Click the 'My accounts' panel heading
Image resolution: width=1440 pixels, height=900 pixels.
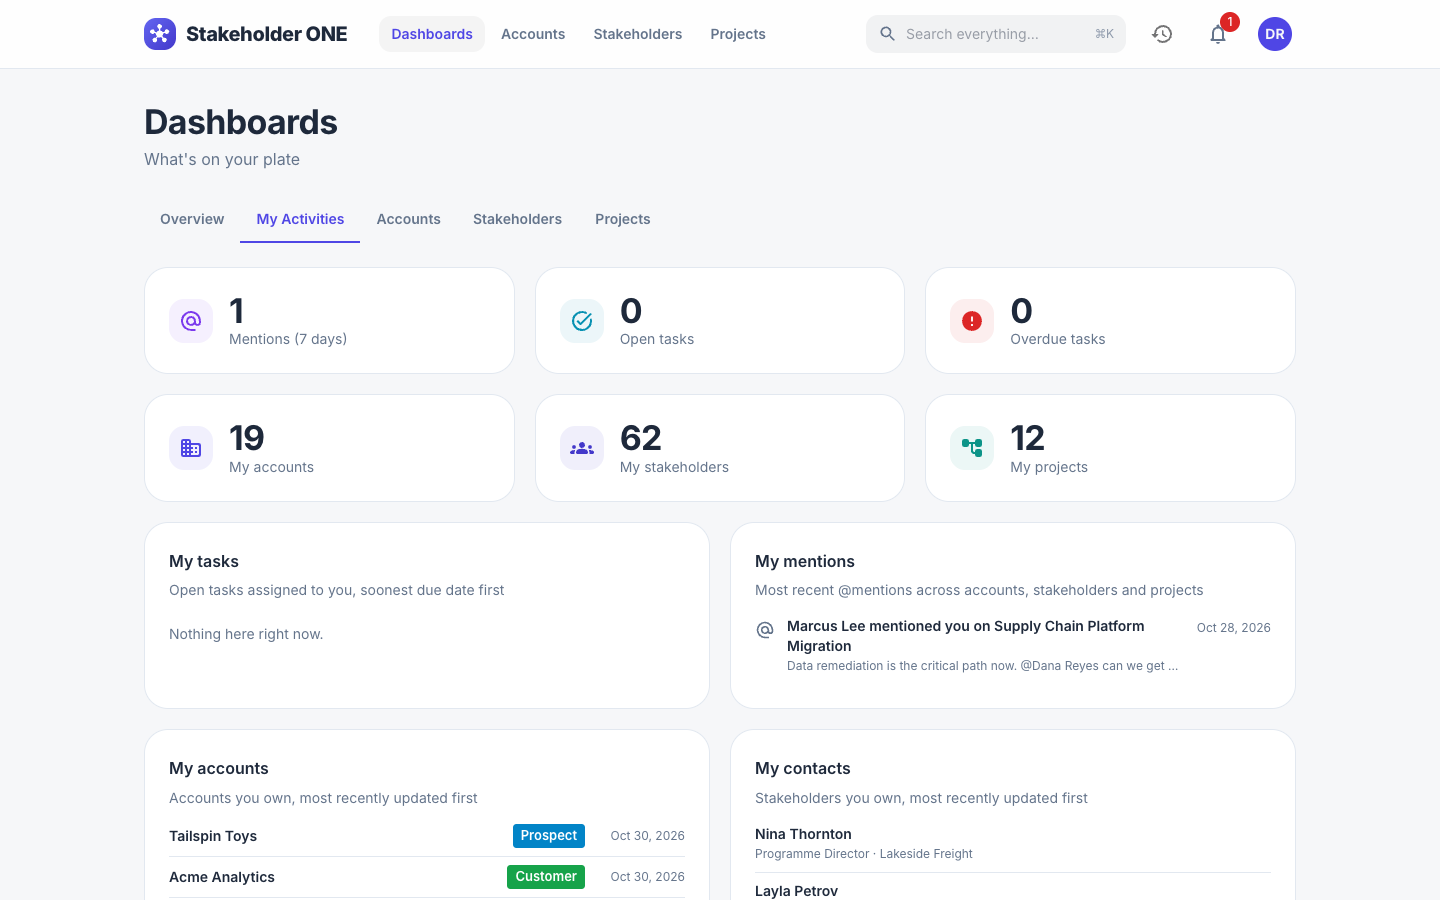219,768
